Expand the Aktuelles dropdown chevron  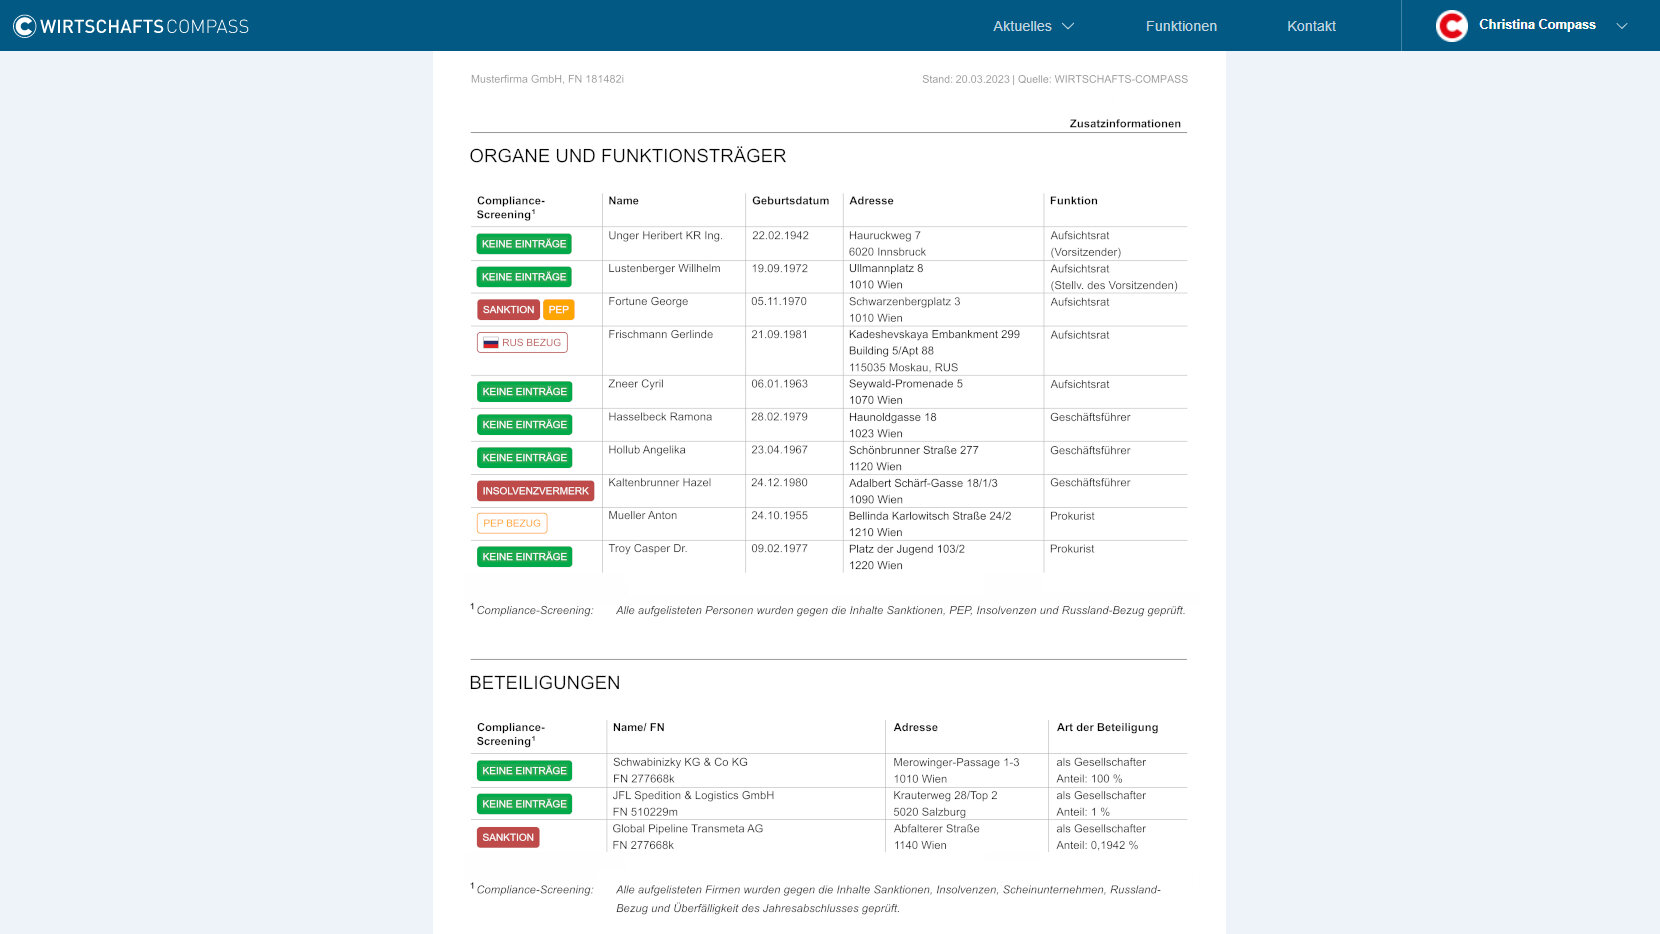click(x=1068, y=26)
